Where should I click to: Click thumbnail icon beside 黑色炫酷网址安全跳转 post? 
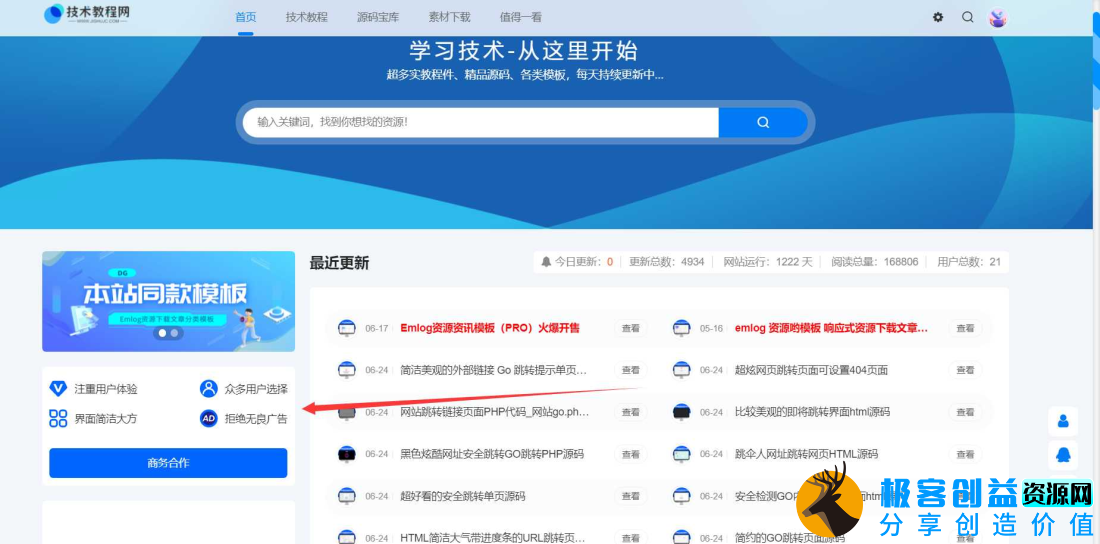point(347,454)
